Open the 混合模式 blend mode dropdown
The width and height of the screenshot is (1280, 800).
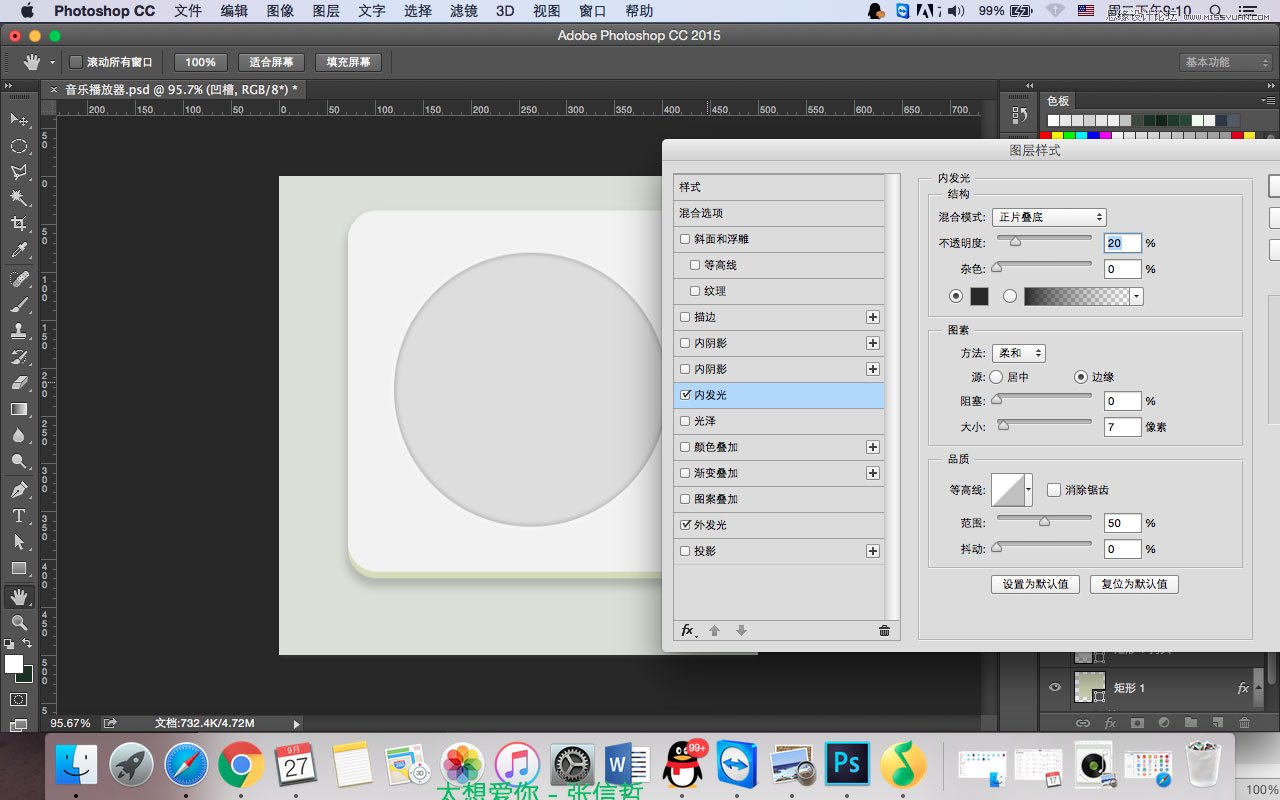[1049, 217]
